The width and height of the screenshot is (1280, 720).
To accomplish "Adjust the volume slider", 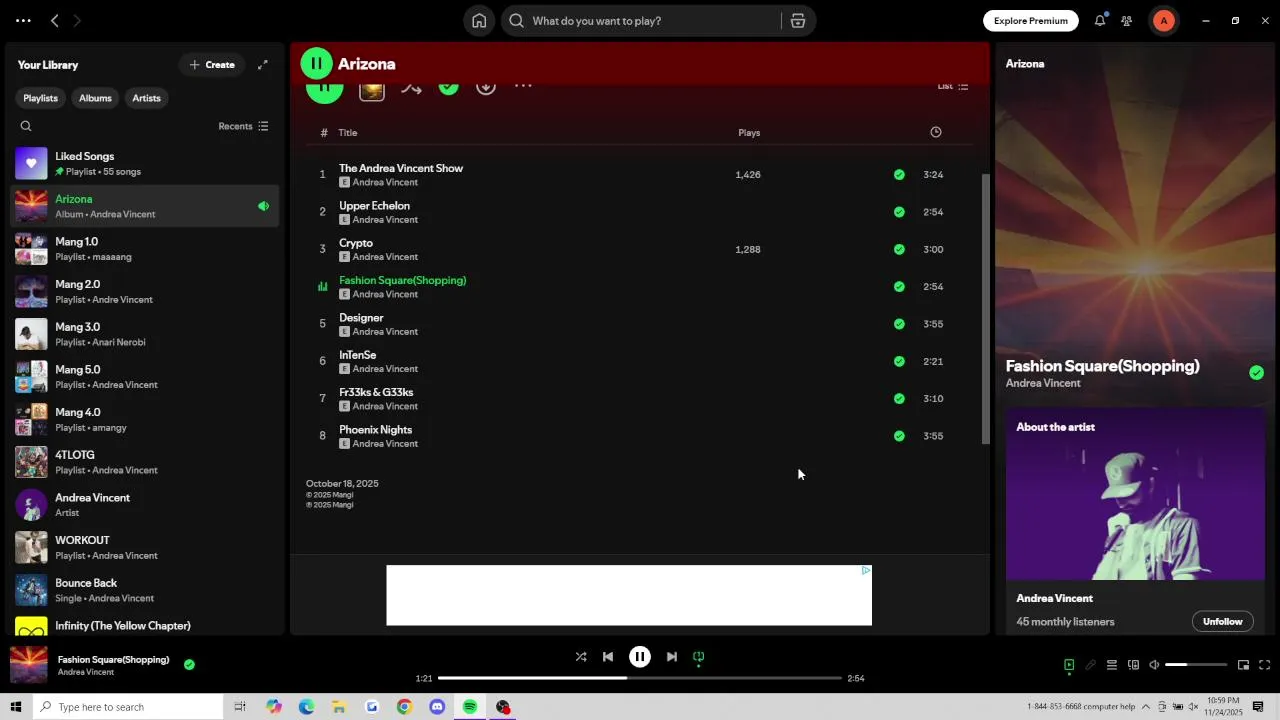I will click(1196, 665).
